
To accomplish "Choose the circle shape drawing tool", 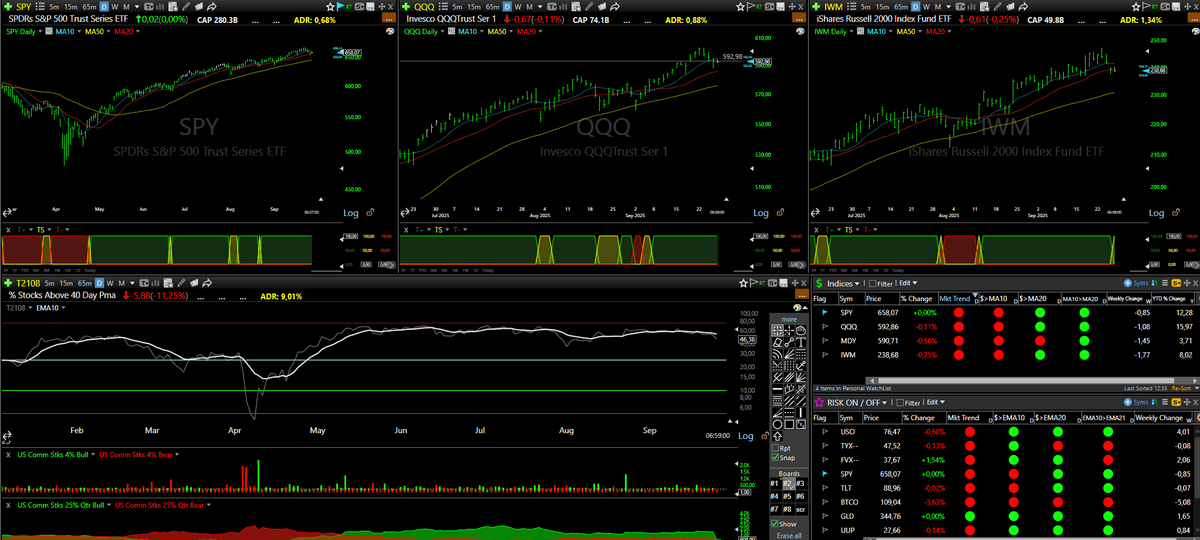I will coord(777,424).
